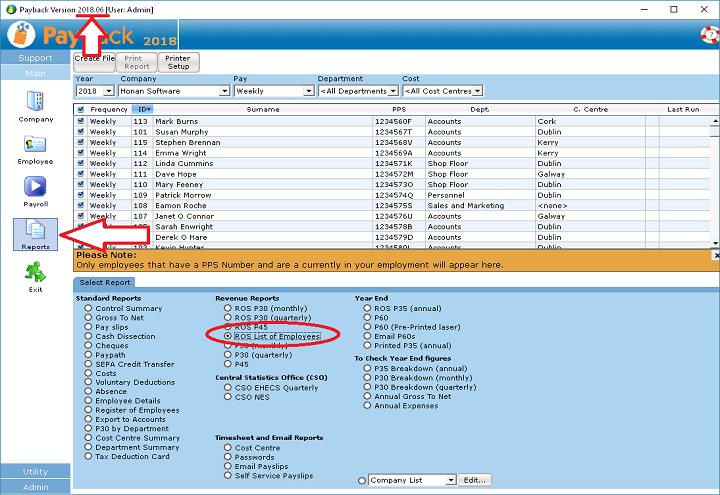Open the Company List dropdown
This screenshot has width=720, height=495.
click(451, 480)
